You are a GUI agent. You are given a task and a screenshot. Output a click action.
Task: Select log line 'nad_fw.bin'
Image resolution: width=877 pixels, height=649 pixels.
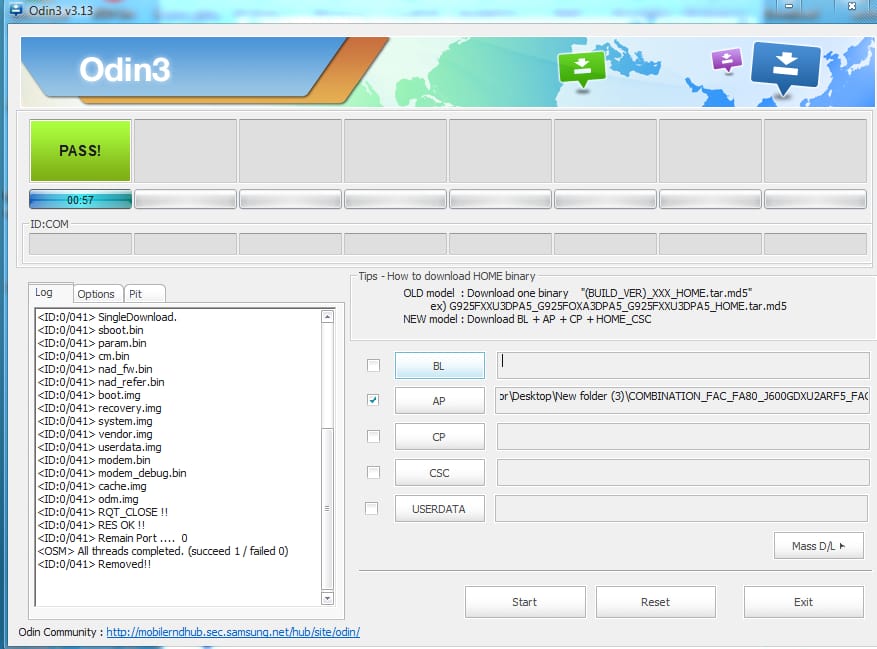[95, 369]
